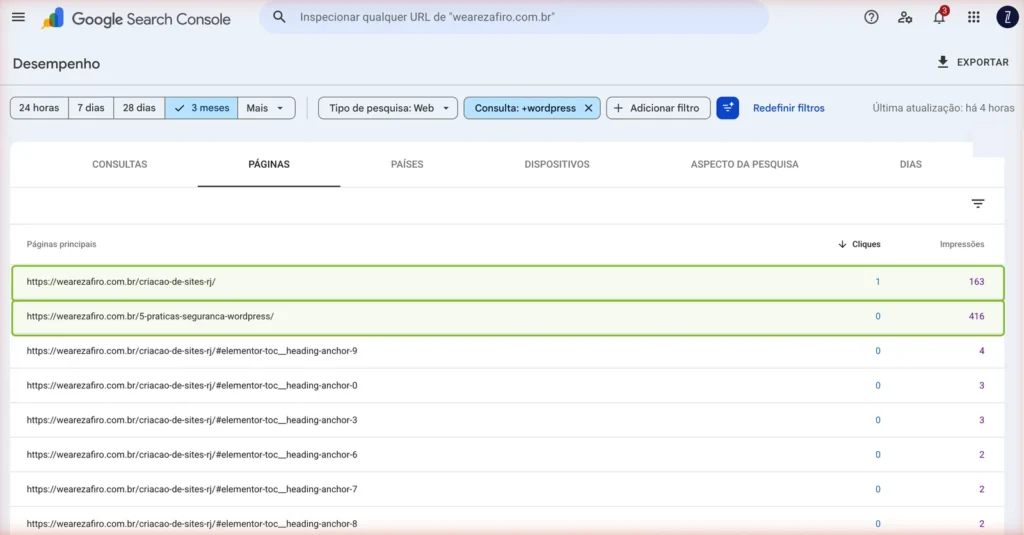The height and width of the screenshot is (535, 1024).
Task: Click the 416 impressions value
Action: (976, 316)
